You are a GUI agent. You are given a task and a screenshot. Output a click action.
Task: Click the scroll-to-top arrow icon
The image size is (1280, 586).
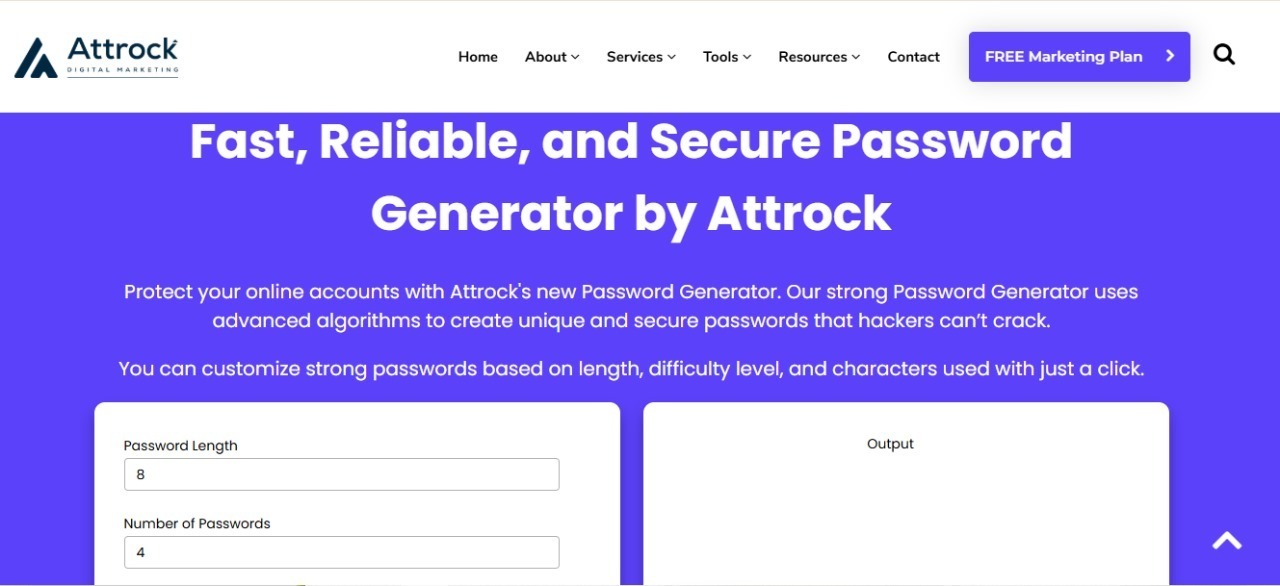pyautogui.click(x=1227, y=540)
